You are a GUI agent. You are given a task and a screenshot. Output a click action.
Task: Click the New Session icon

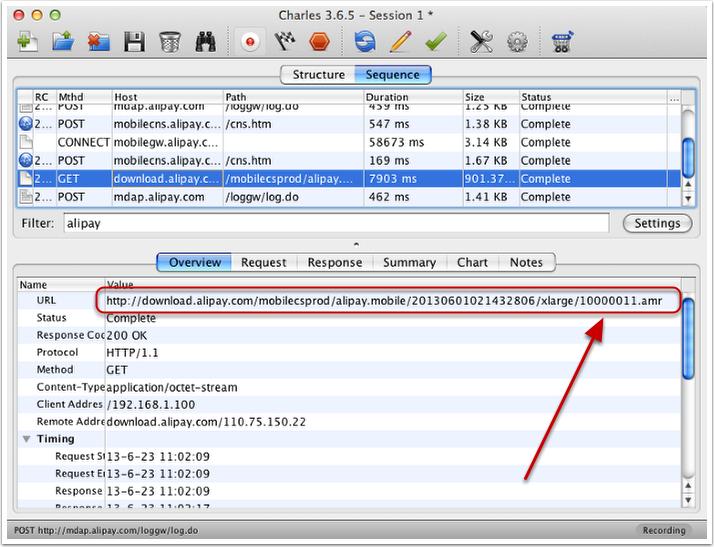click(27, 41)
